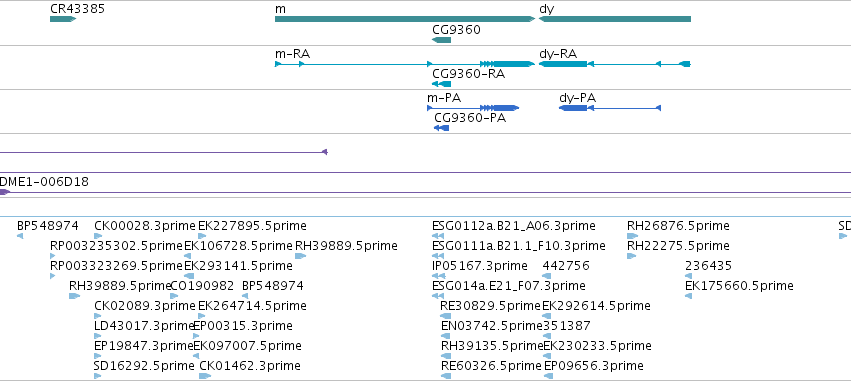The image size is (851, 381).
Task: Click the CG9360-PA label
Action: pyautogui.click(x=470, y=117)
